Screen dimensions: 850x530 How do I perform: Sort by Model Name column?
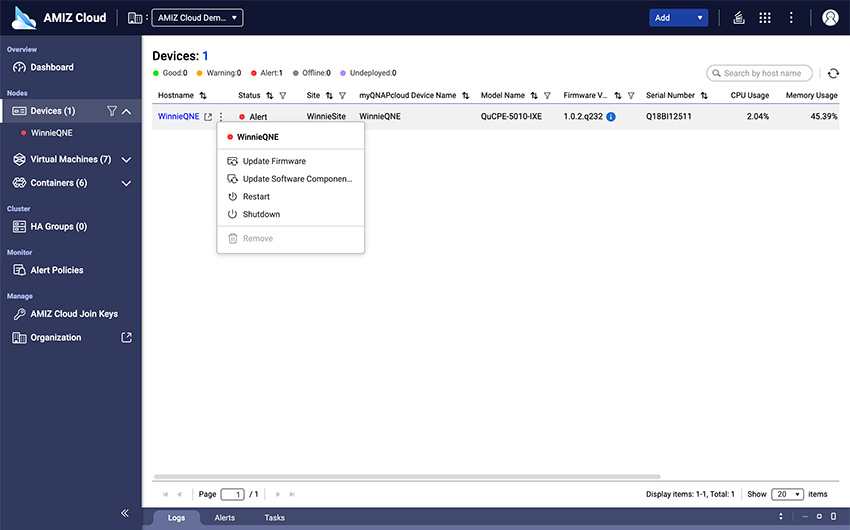(x=534, y=95)
